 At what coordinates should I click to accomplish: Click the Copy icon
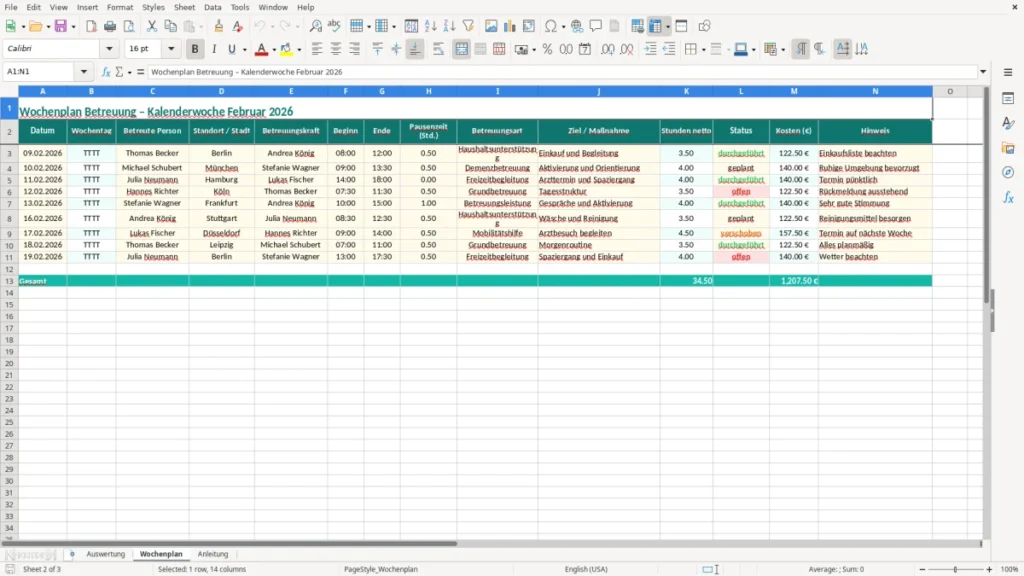click(x=170, y=26)
